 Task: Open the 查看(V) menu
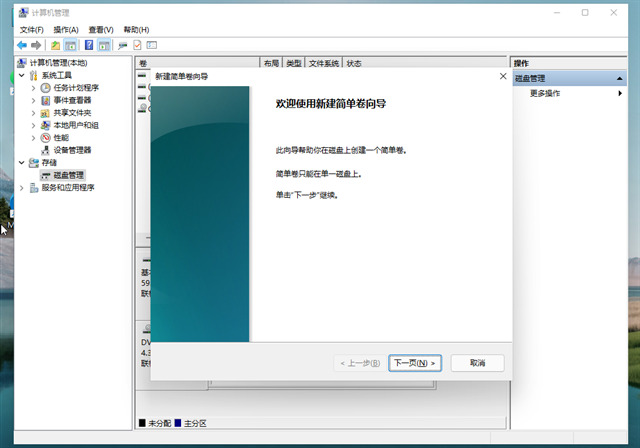[100, 30]
